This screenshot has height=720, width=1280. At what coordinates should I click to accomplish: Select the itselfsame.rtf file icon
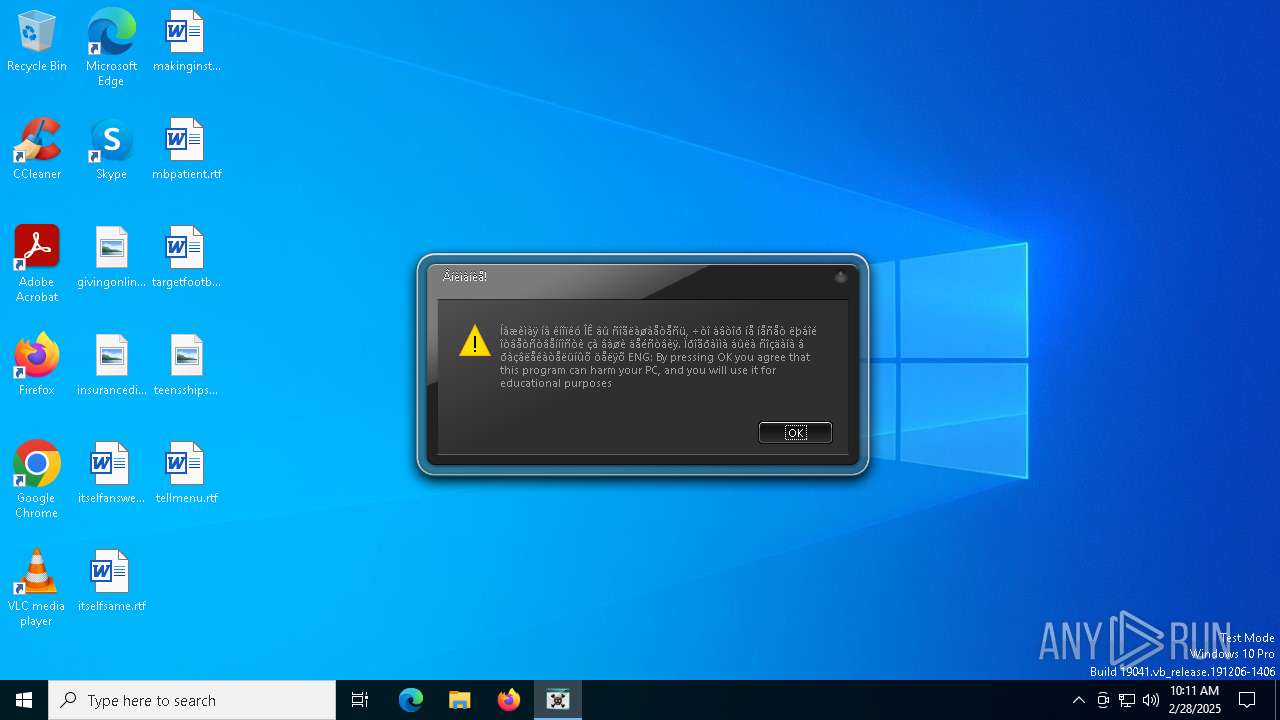(111, 582)
